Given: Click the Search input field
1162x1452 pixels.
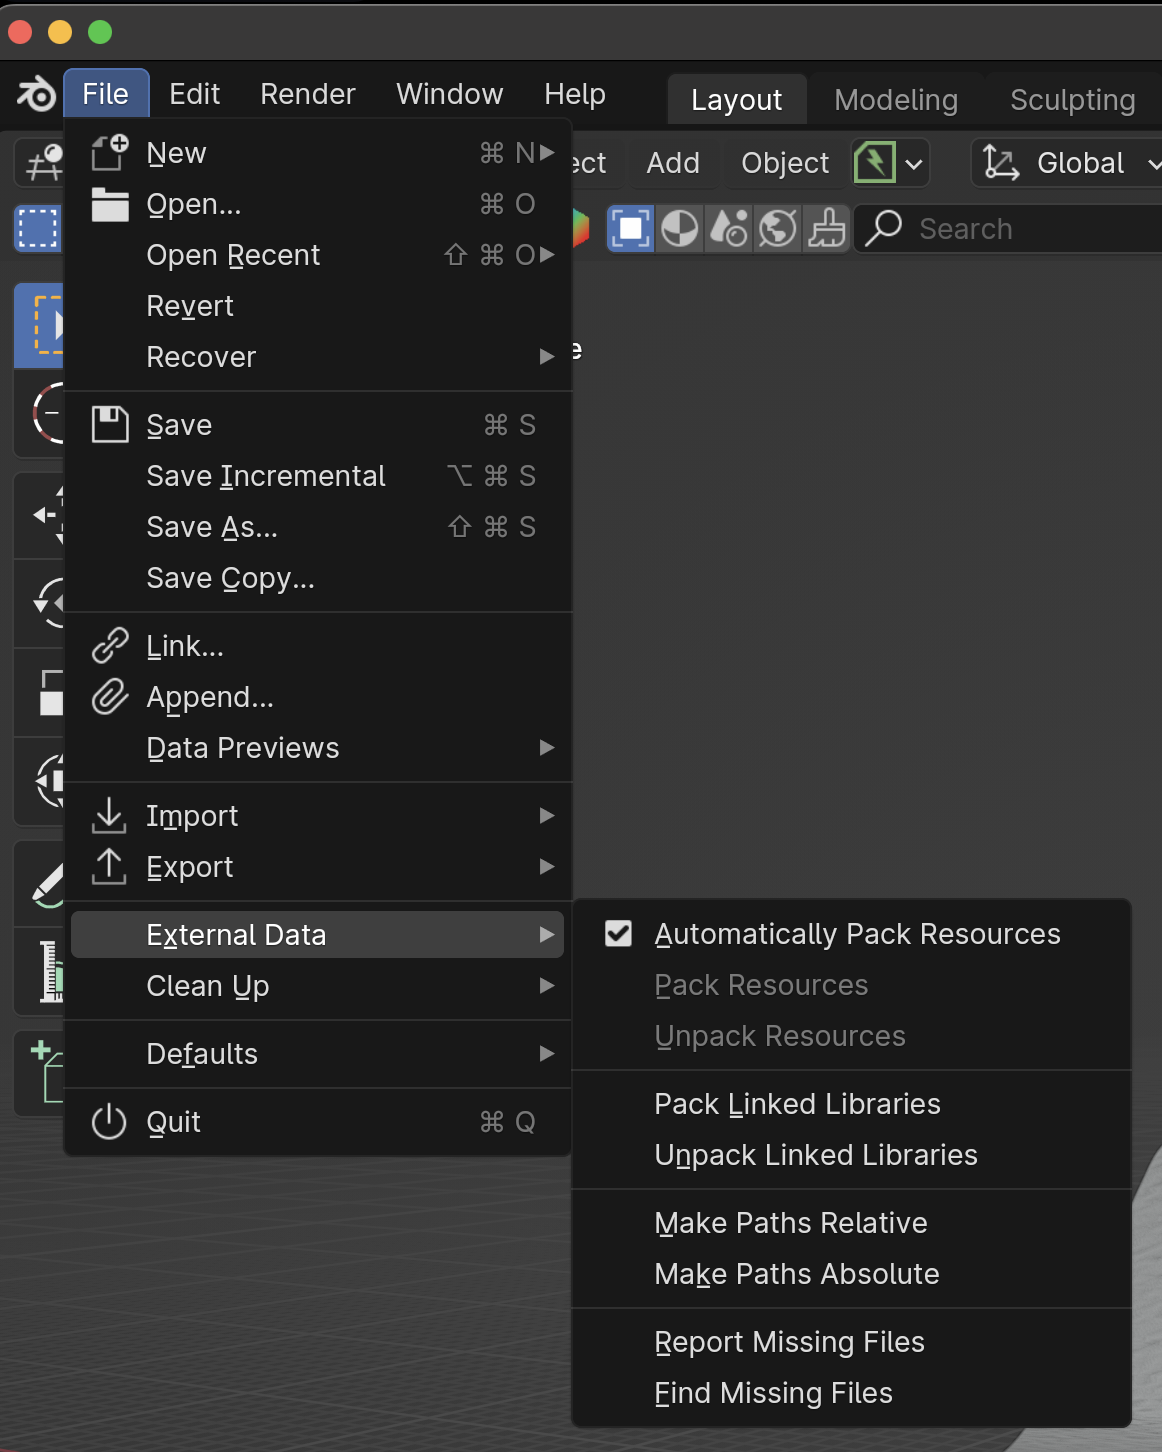Looking at the screenshot, I should coord(1010,229).
